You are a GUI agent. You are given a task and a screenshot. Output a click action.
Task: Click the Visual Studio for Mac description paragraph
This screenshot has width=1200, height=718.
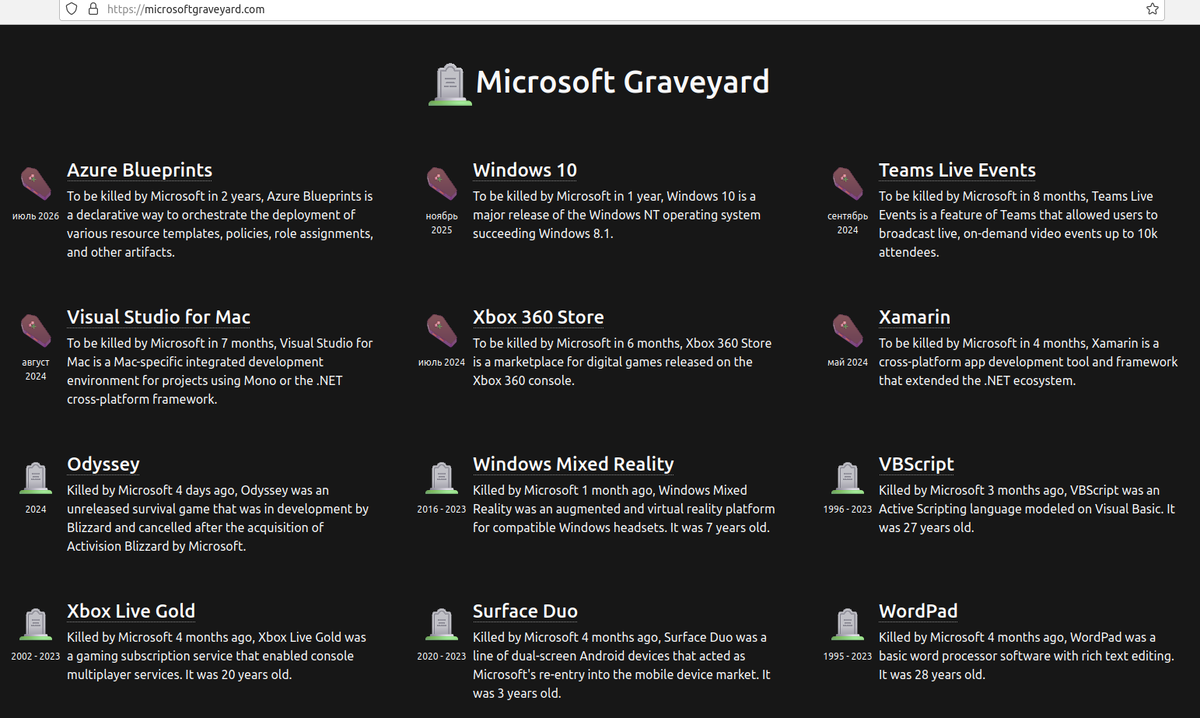coord(220,371)
